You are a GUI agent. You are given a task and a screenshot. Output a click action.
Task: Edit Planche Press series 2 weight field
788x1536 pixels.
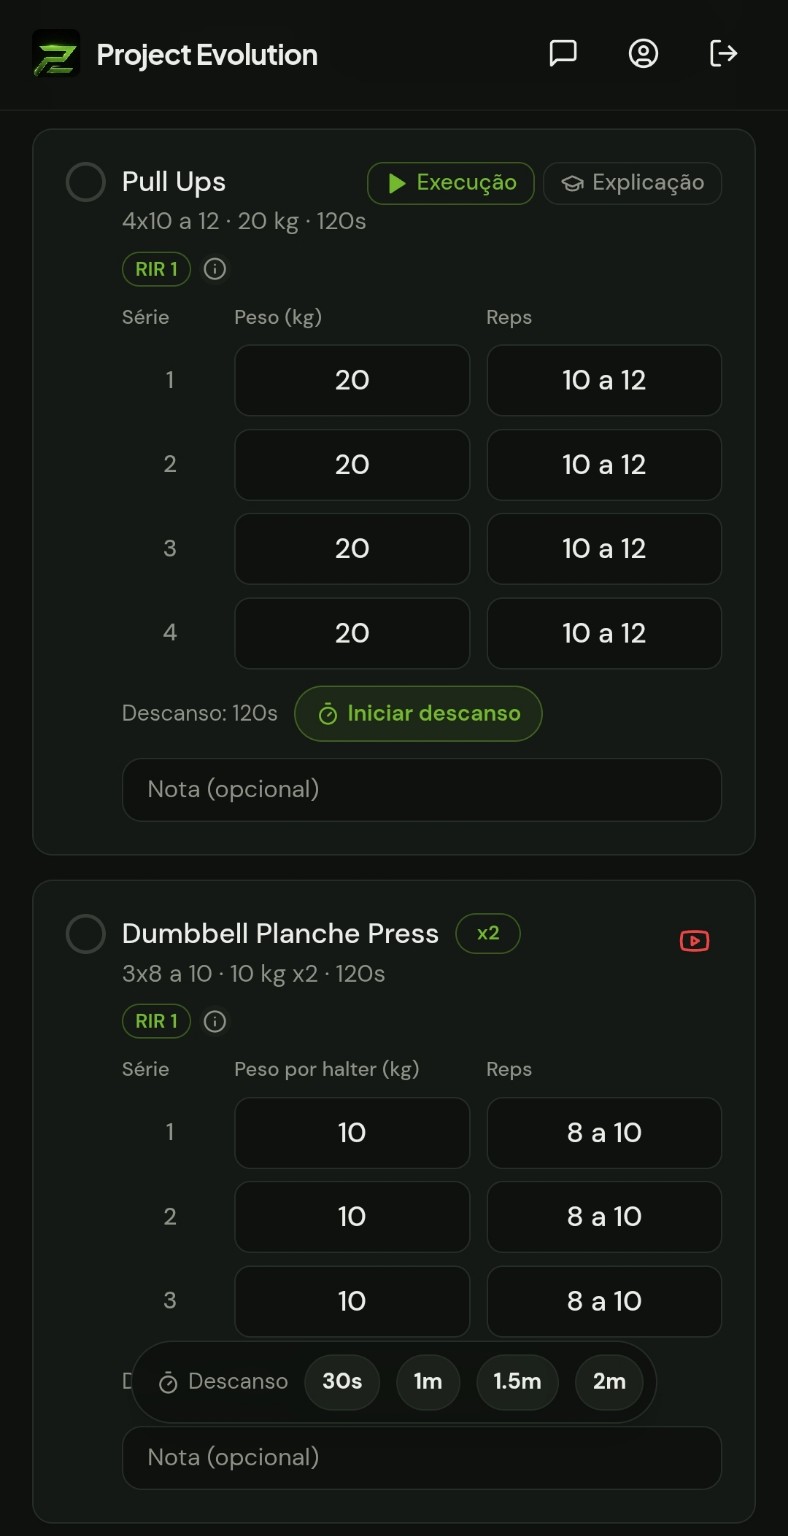coord(352,1216)
